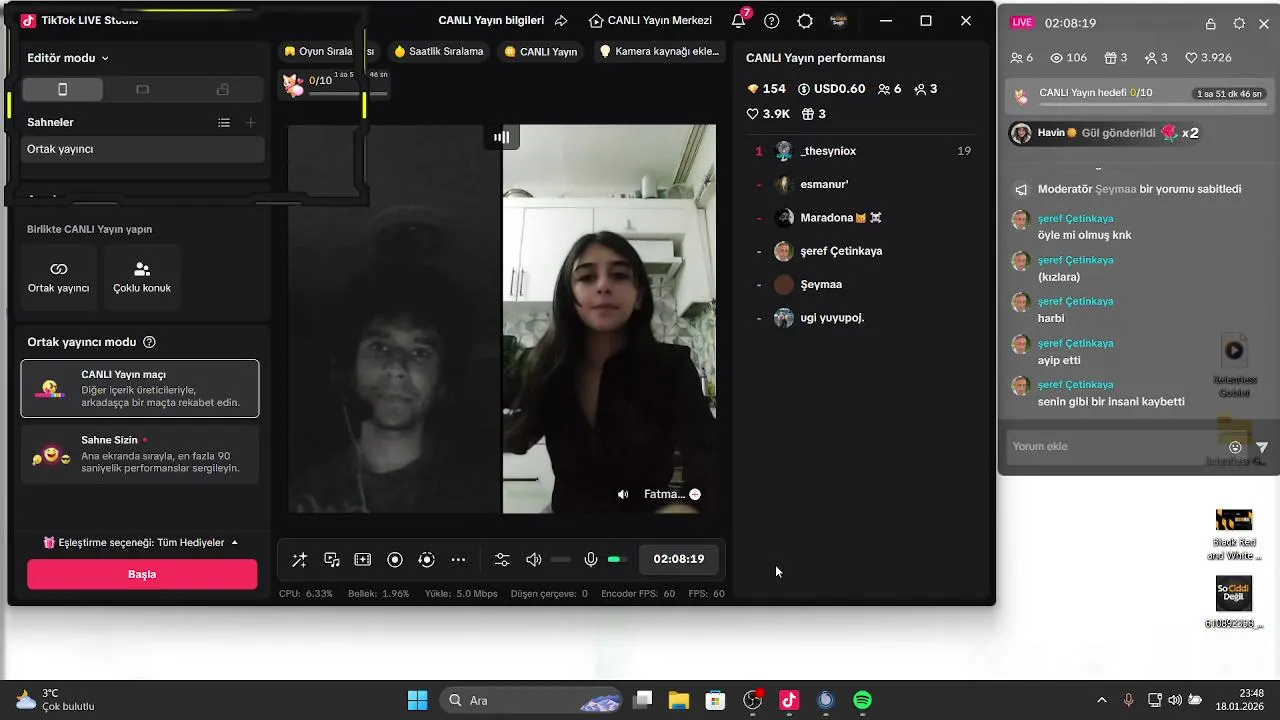Click Şeymaa in the viewer ranking

pyautogui.click(x=821, y=284)
